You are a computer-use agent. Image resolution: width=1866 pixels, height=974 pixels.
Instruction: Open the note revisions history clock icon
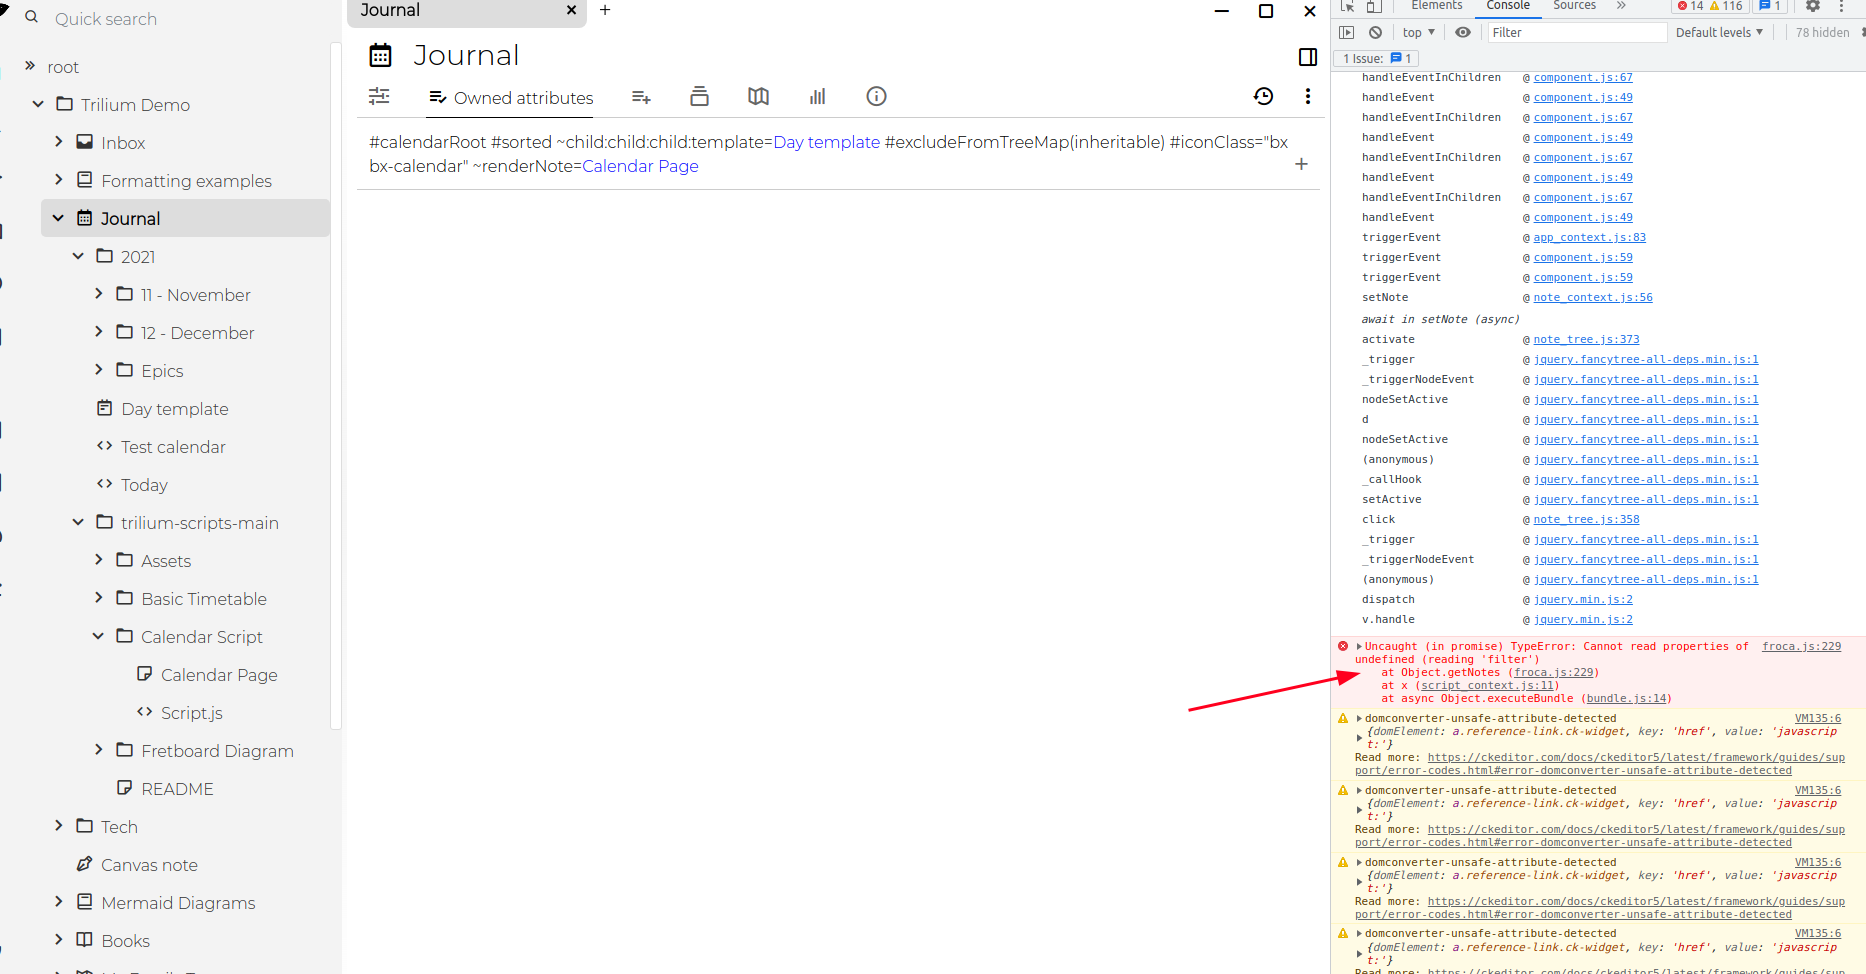point(1263,96)
